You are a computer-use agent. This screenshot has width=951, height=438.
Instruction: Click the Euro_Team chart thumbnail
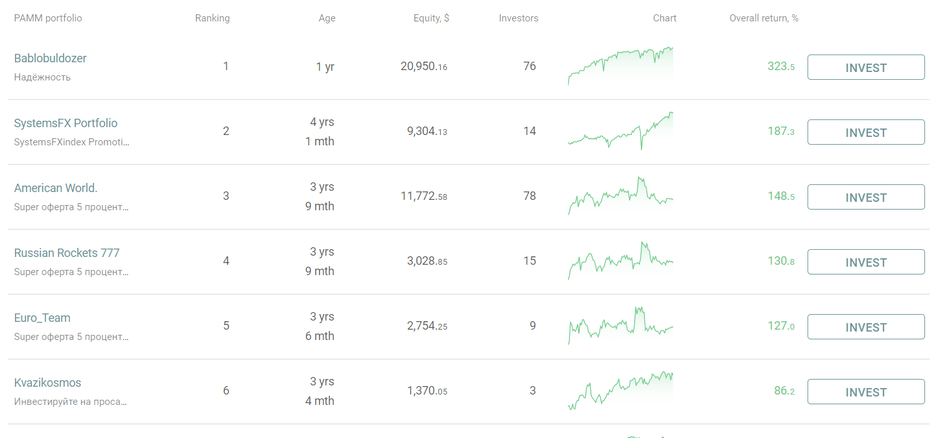click(620, 326)
